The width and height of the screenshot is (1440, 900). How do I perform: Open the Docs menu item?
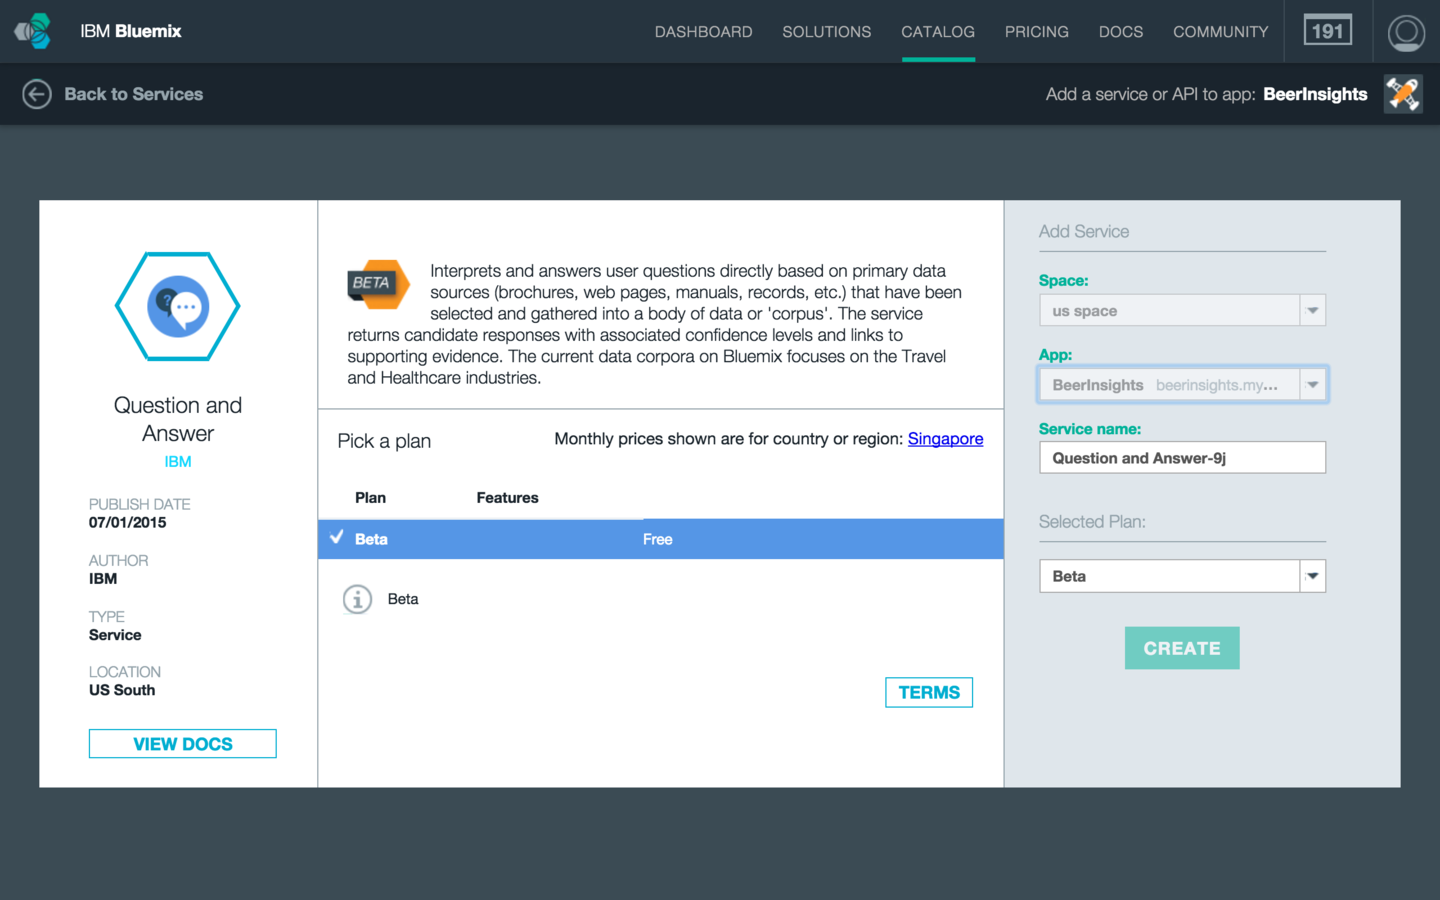[x=1120, y=32]
